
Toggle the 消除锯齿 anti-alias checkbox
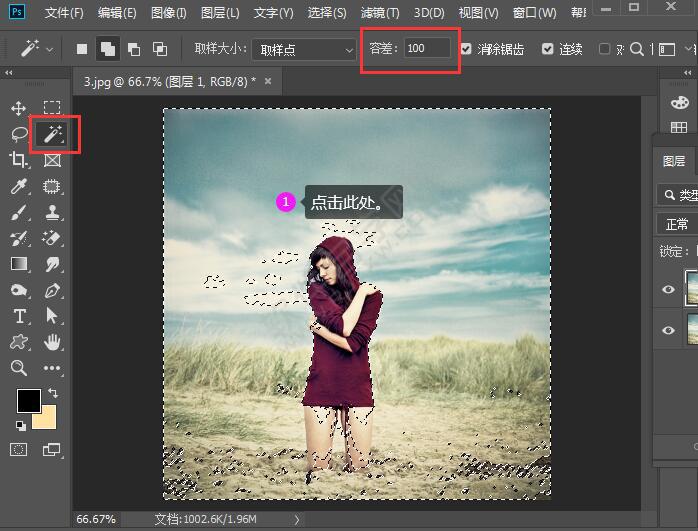pyautogui.click(x=467, y=49)
